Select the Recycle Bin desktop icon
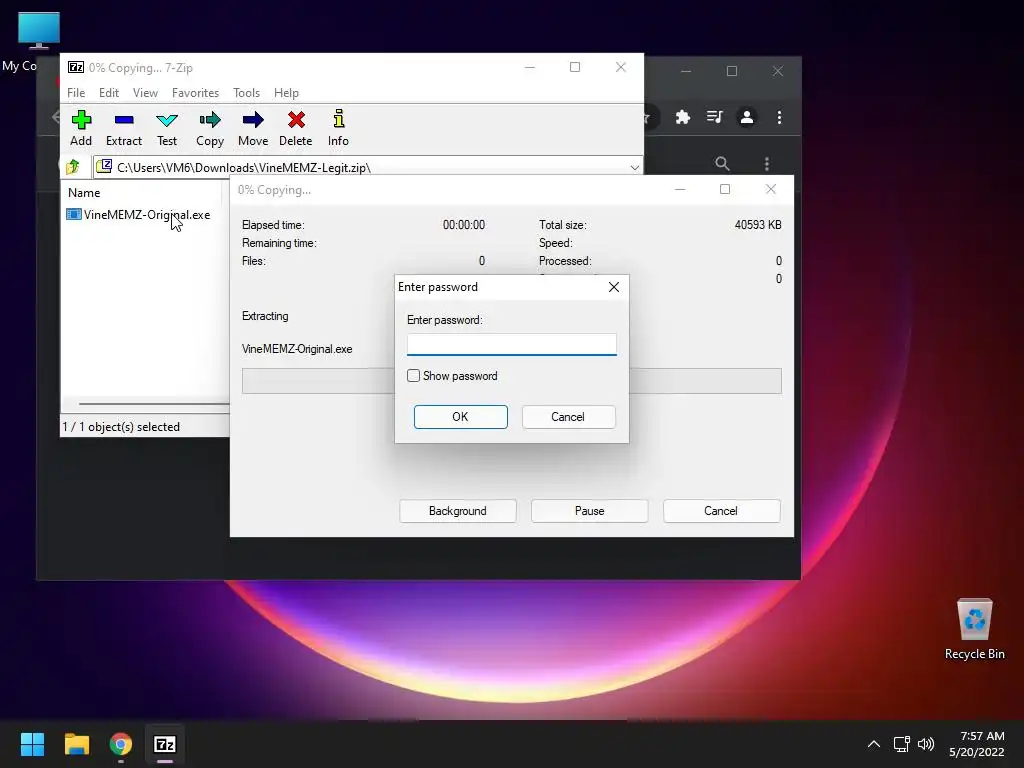 pyautogui.click(x=974, y=629)
